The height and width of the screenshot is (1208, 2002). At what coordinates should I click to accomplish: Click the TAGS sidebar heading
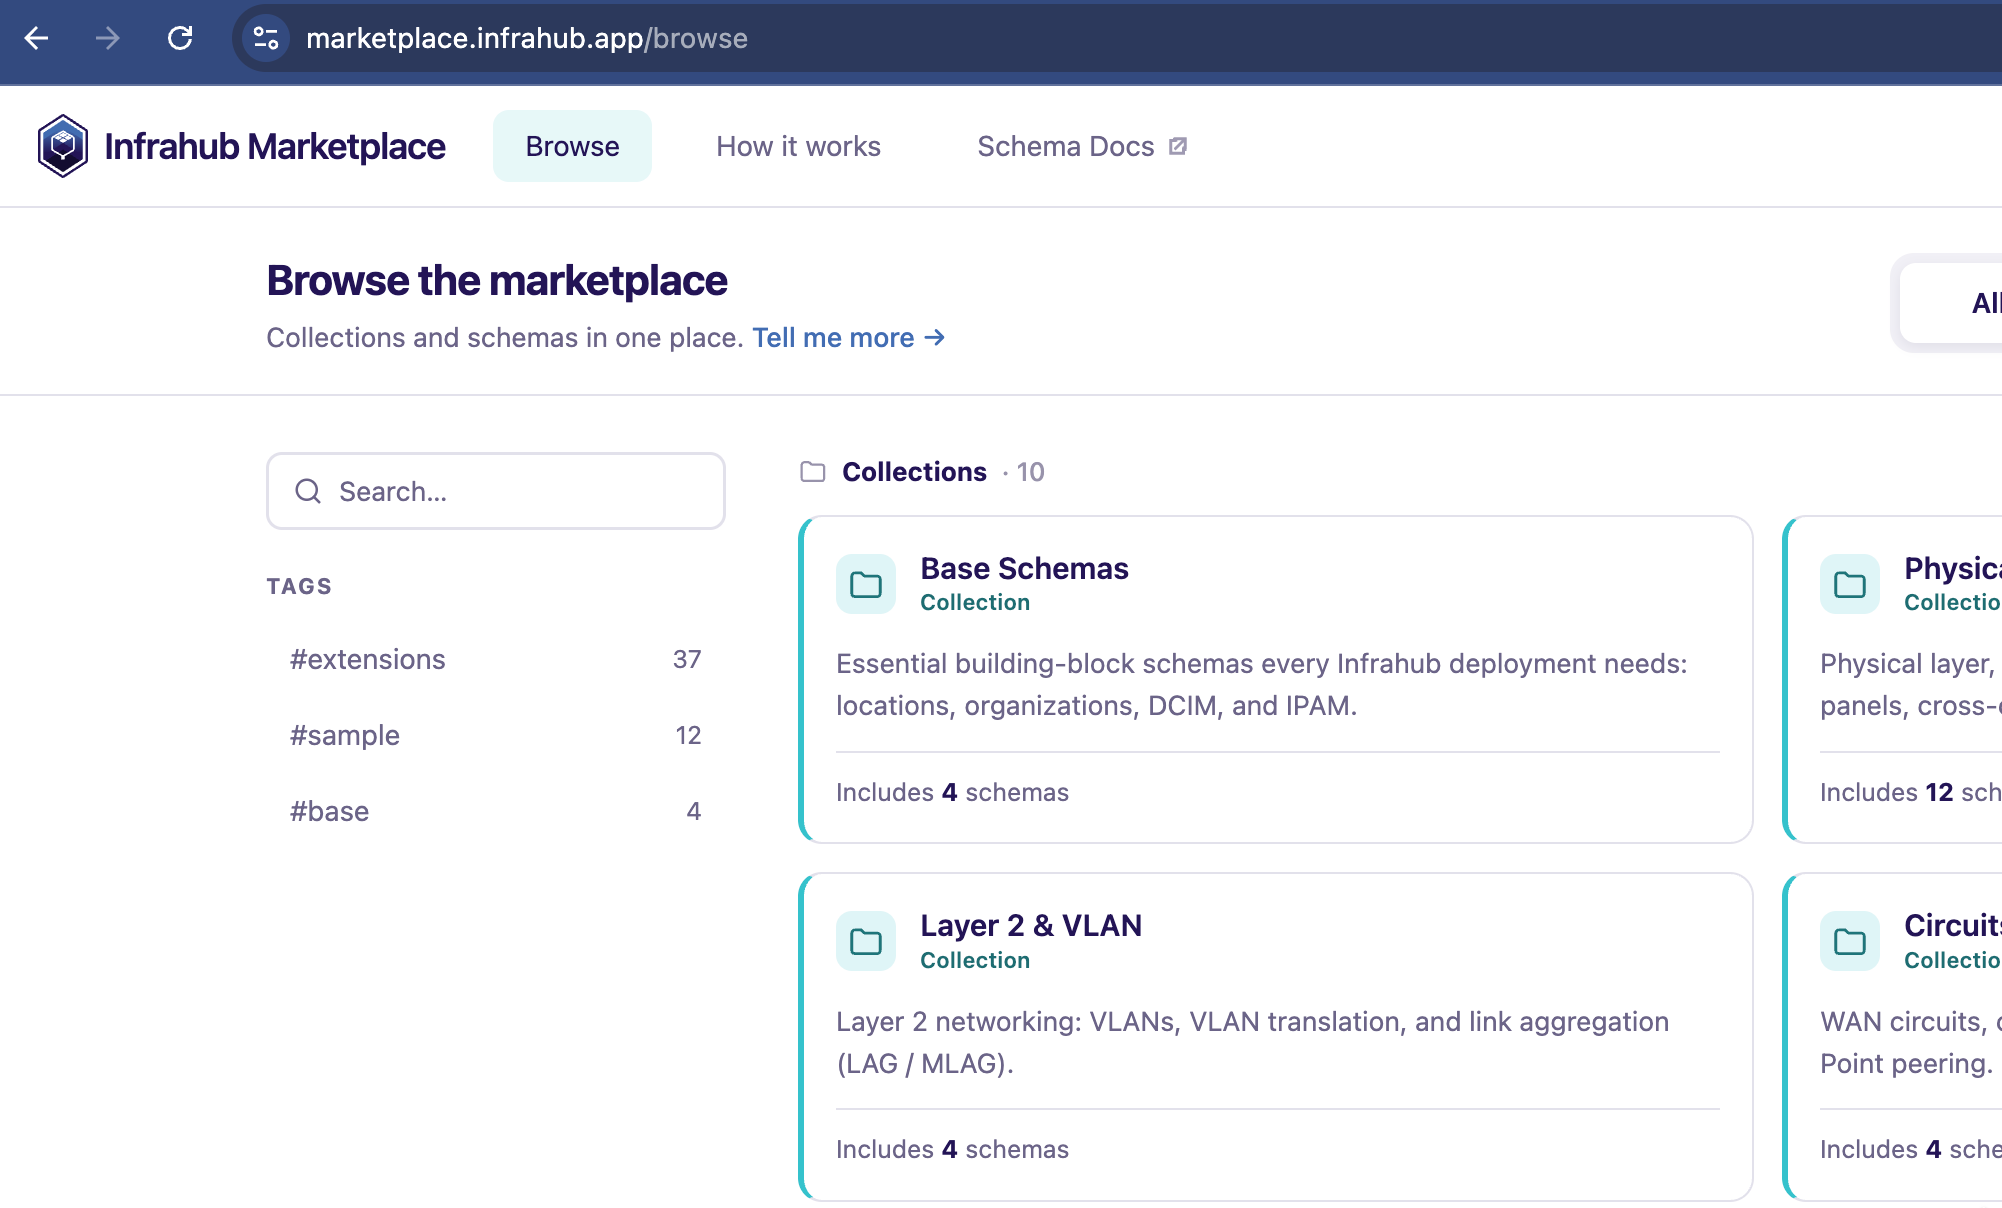pyautogui.click(x=299, y=586)
